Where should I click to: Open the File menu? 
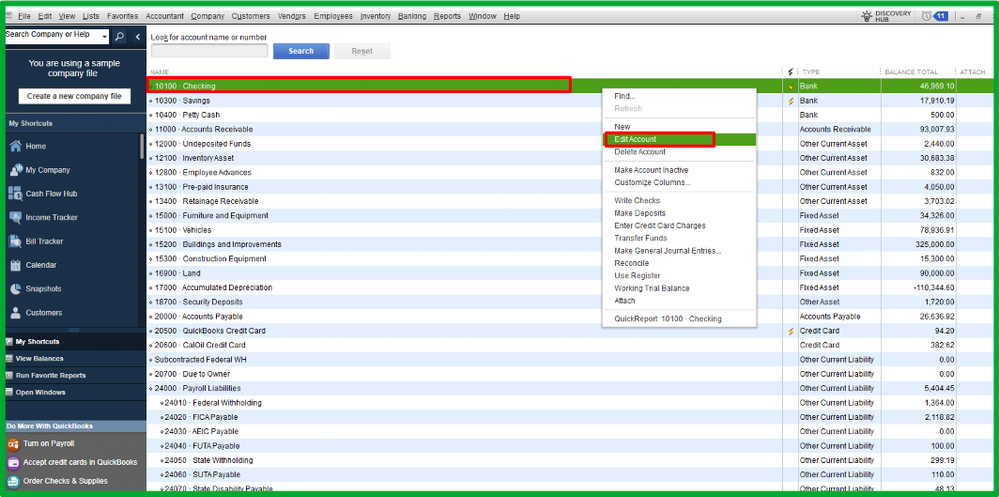click(x=24, y=16)
